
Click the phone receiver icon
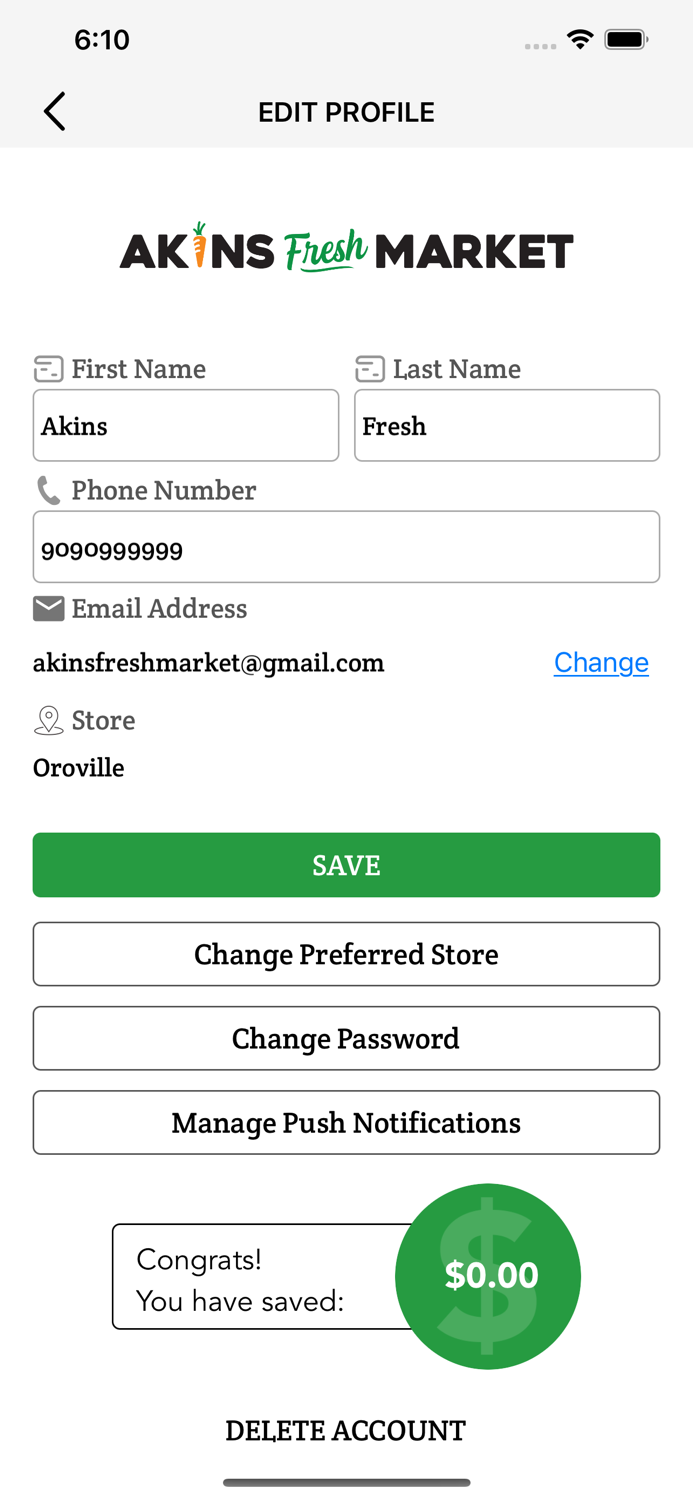coord(47,489)
